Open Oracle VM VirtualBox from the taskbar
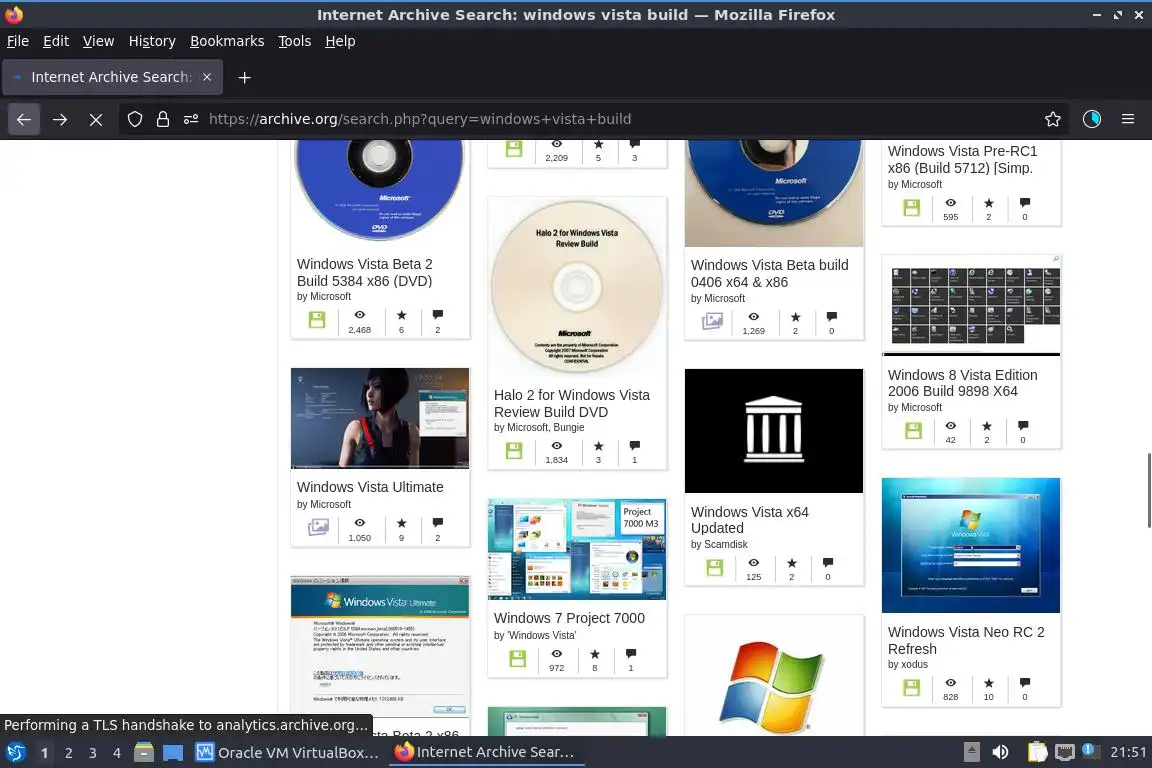1152x768 pixels. pos(287,753)
